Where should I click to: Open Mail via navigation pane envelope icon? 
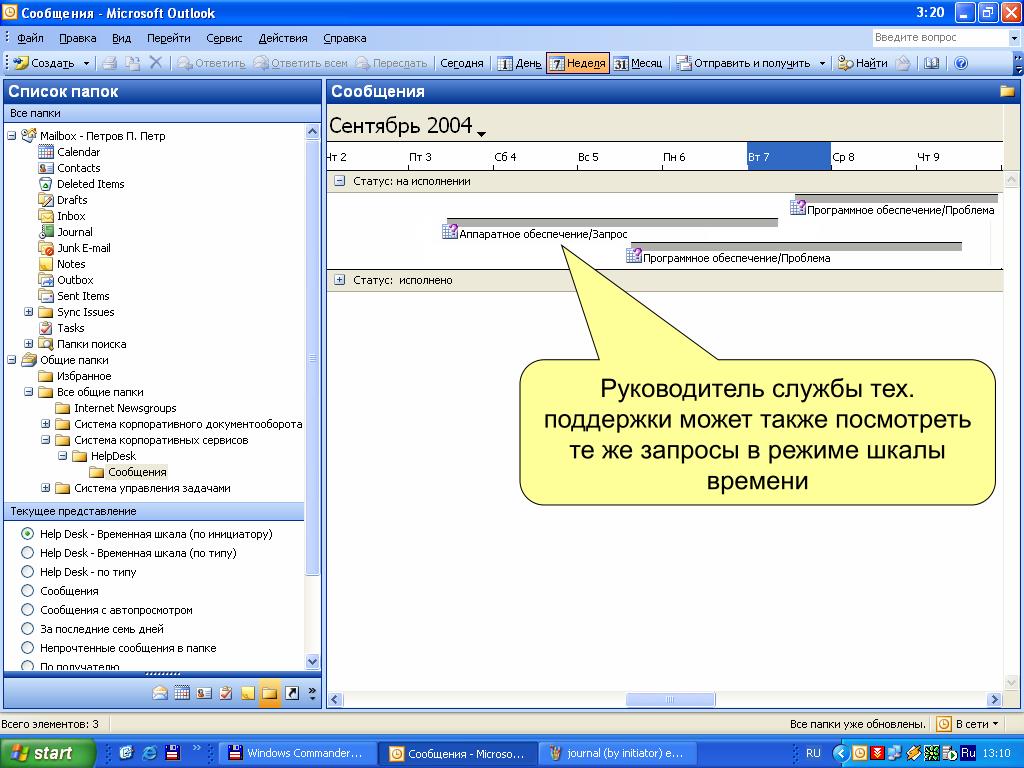point(160,693)
